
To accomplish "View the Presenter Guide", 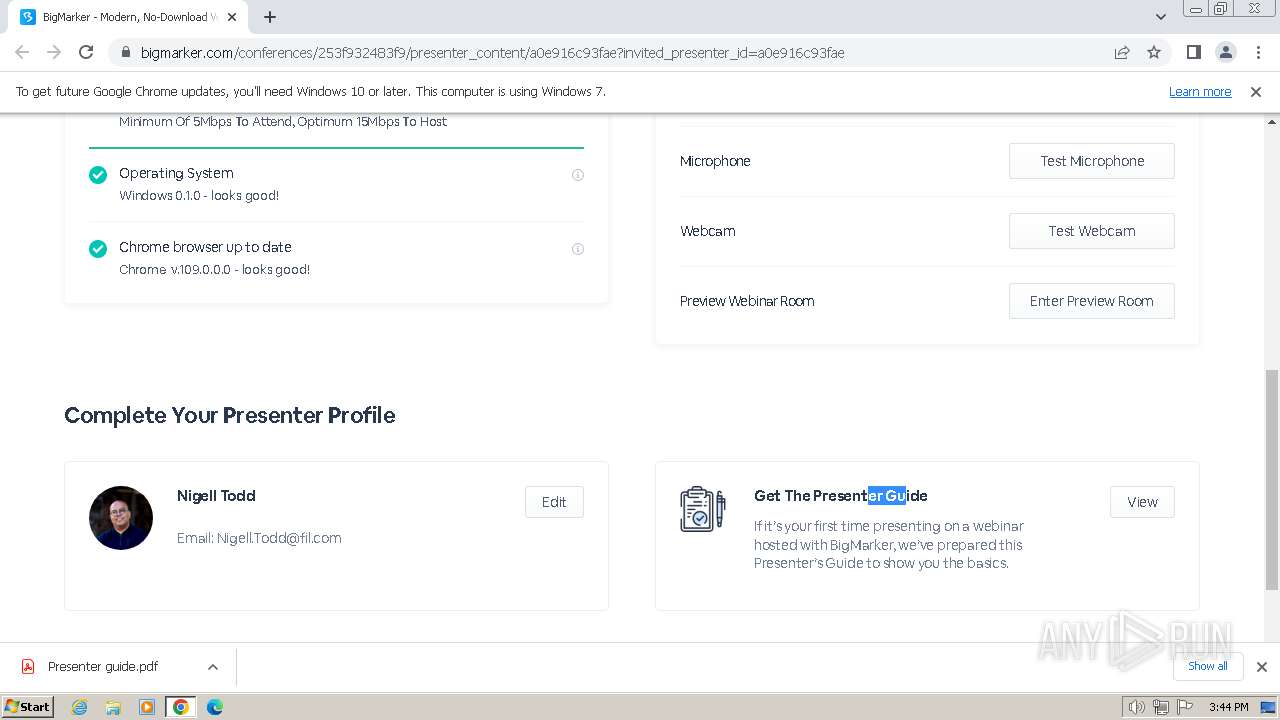I will (x=1142, y=502).
